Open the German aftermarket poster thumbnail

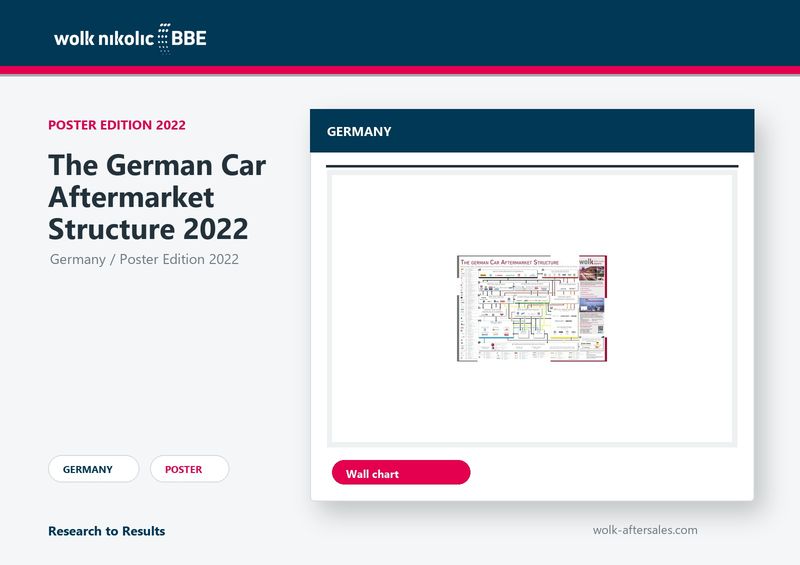[x=532, y=308]
